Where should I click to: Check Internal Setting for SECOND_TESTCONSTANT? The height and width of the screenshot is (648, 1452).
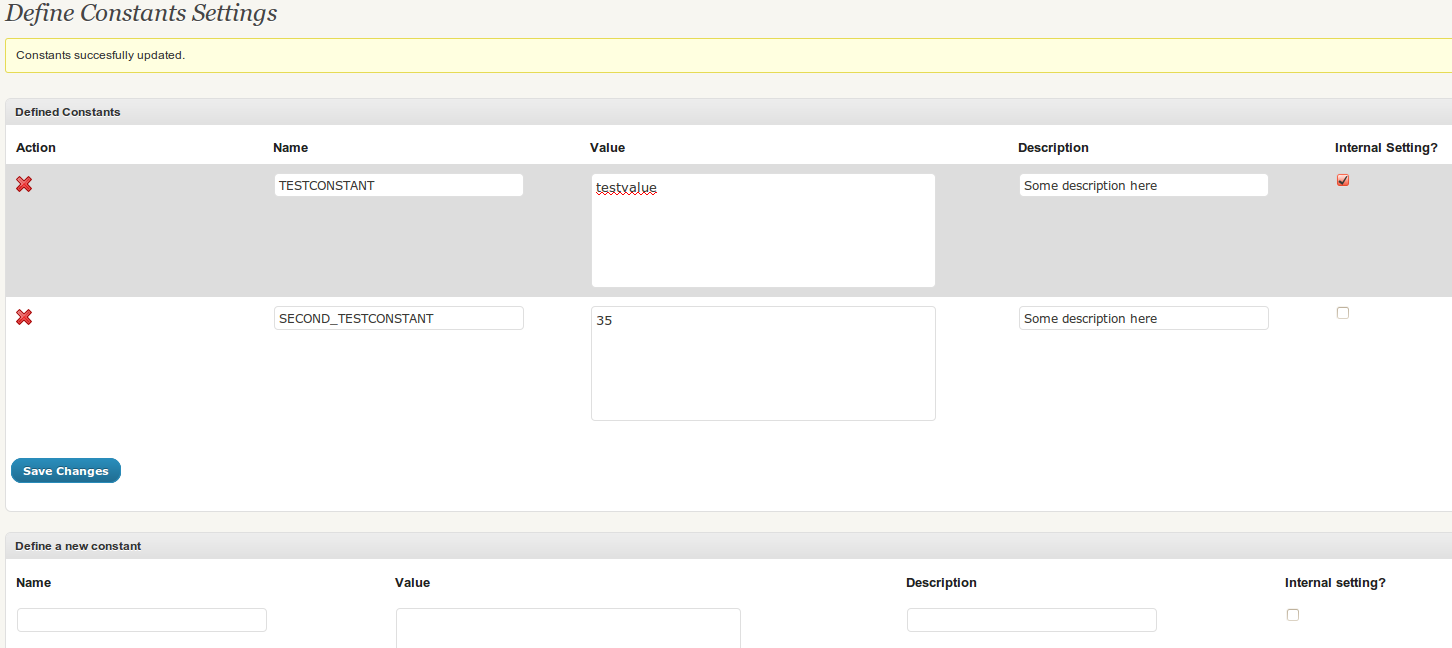click(1343, 313)
